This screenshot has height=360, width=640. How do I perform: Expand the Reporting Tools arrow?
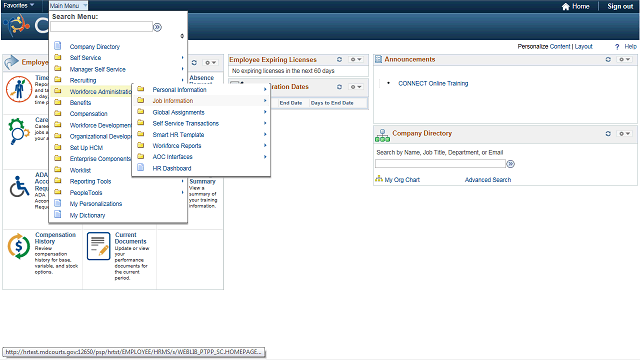(182, 181)
